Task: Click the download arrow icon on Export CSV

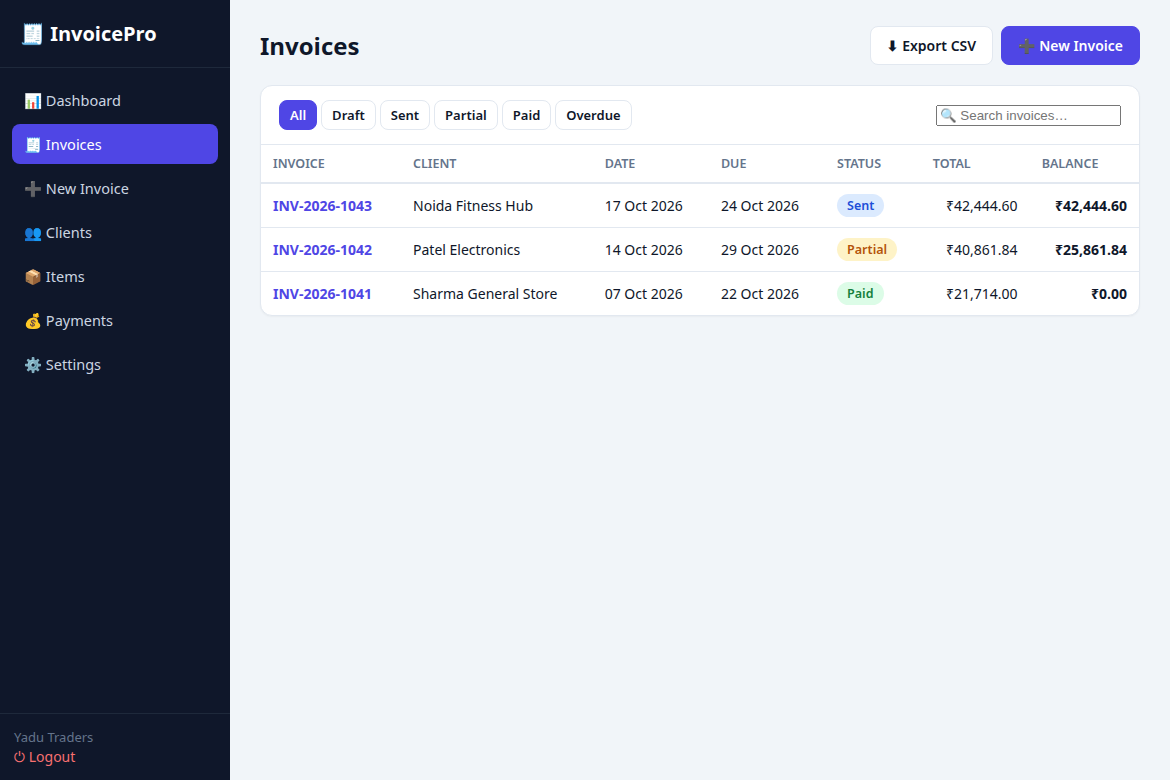Action: [892, 46]
